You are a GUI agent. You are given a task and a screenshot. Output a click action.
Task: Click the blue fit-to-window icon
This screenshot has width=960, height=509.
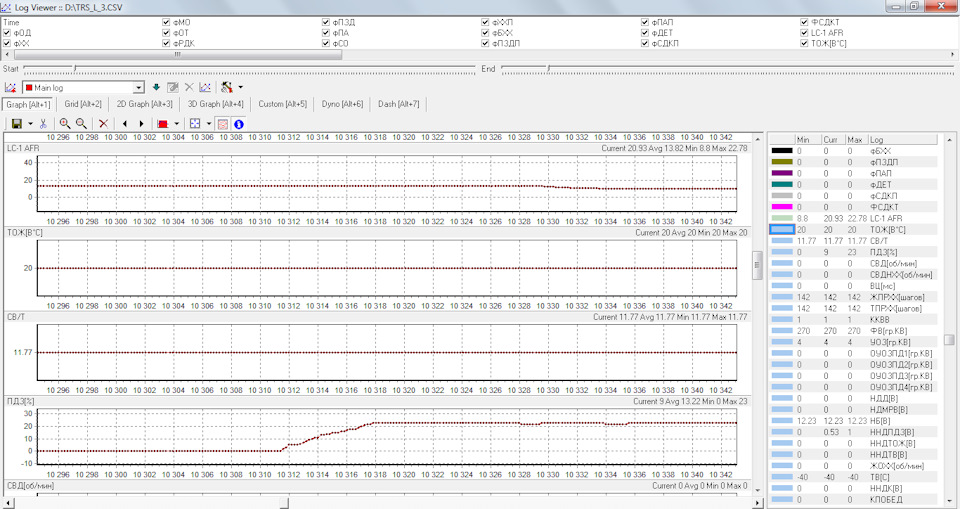coord(195,124)
